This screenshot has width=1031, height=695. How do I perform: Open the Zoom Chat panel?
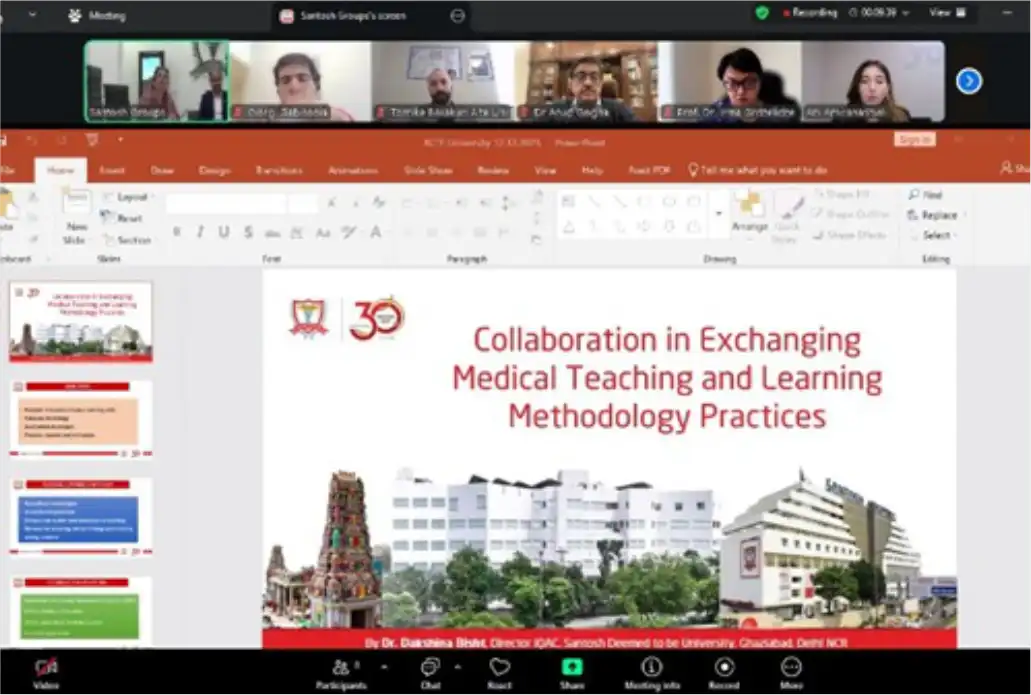[430, 669]
